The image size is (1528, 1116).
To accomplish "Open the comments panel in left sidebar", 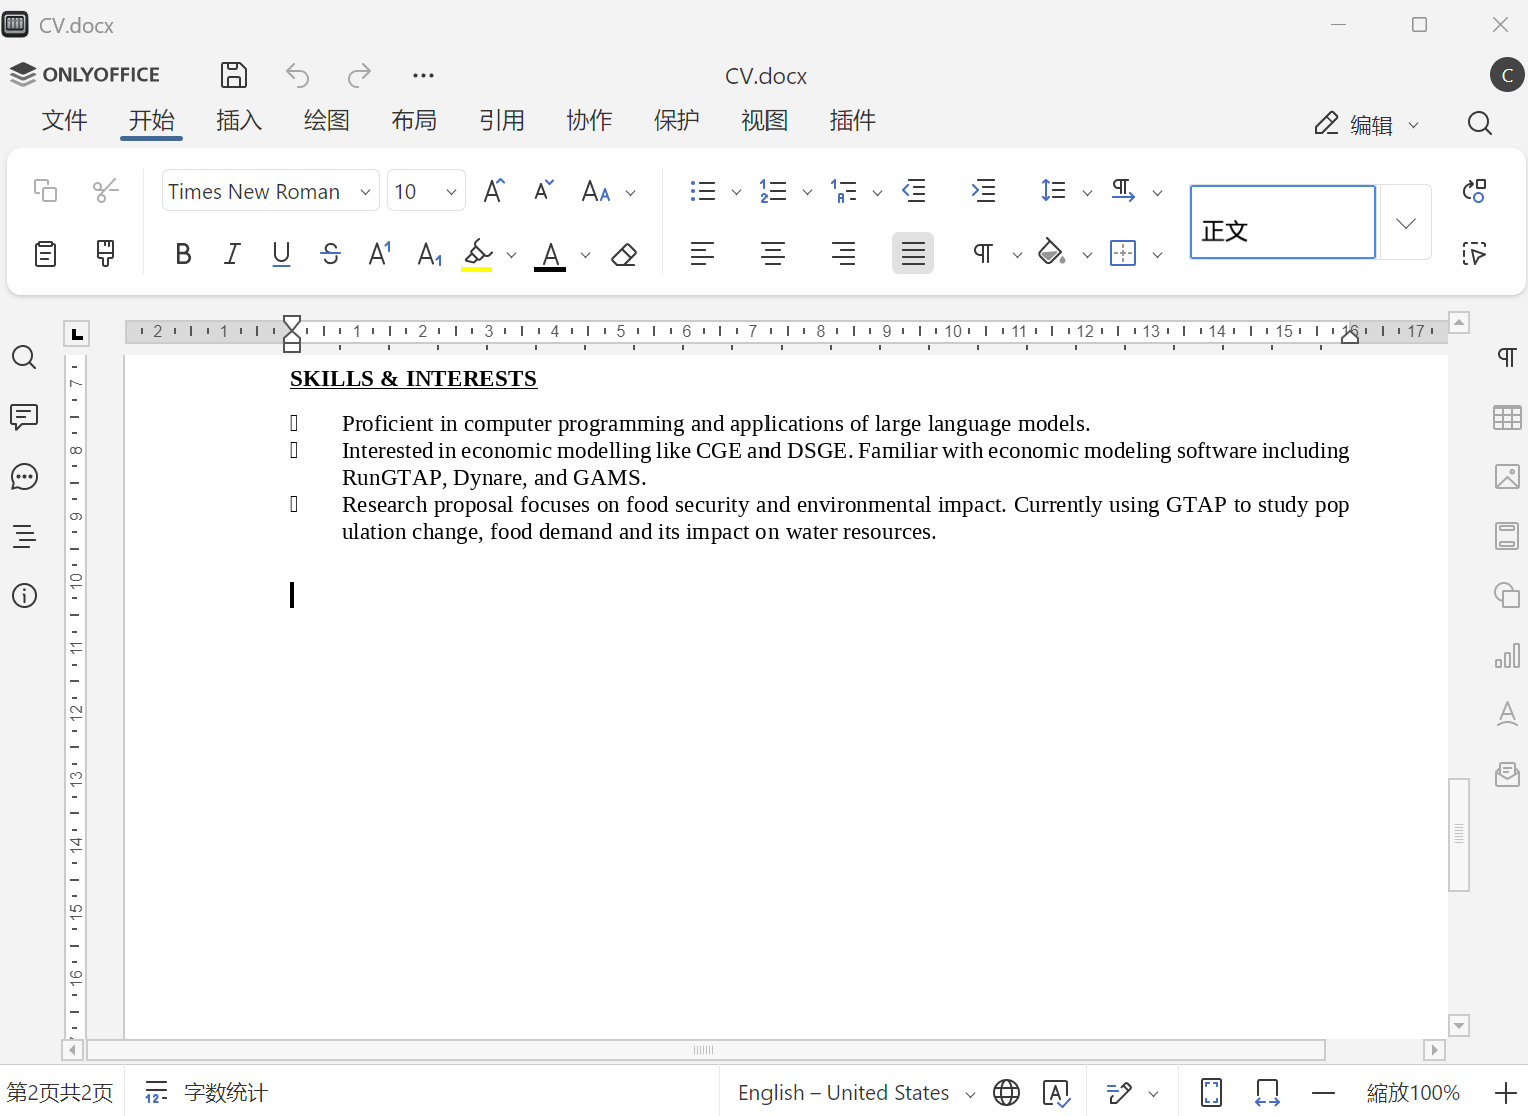I will [x=24, y=416].
